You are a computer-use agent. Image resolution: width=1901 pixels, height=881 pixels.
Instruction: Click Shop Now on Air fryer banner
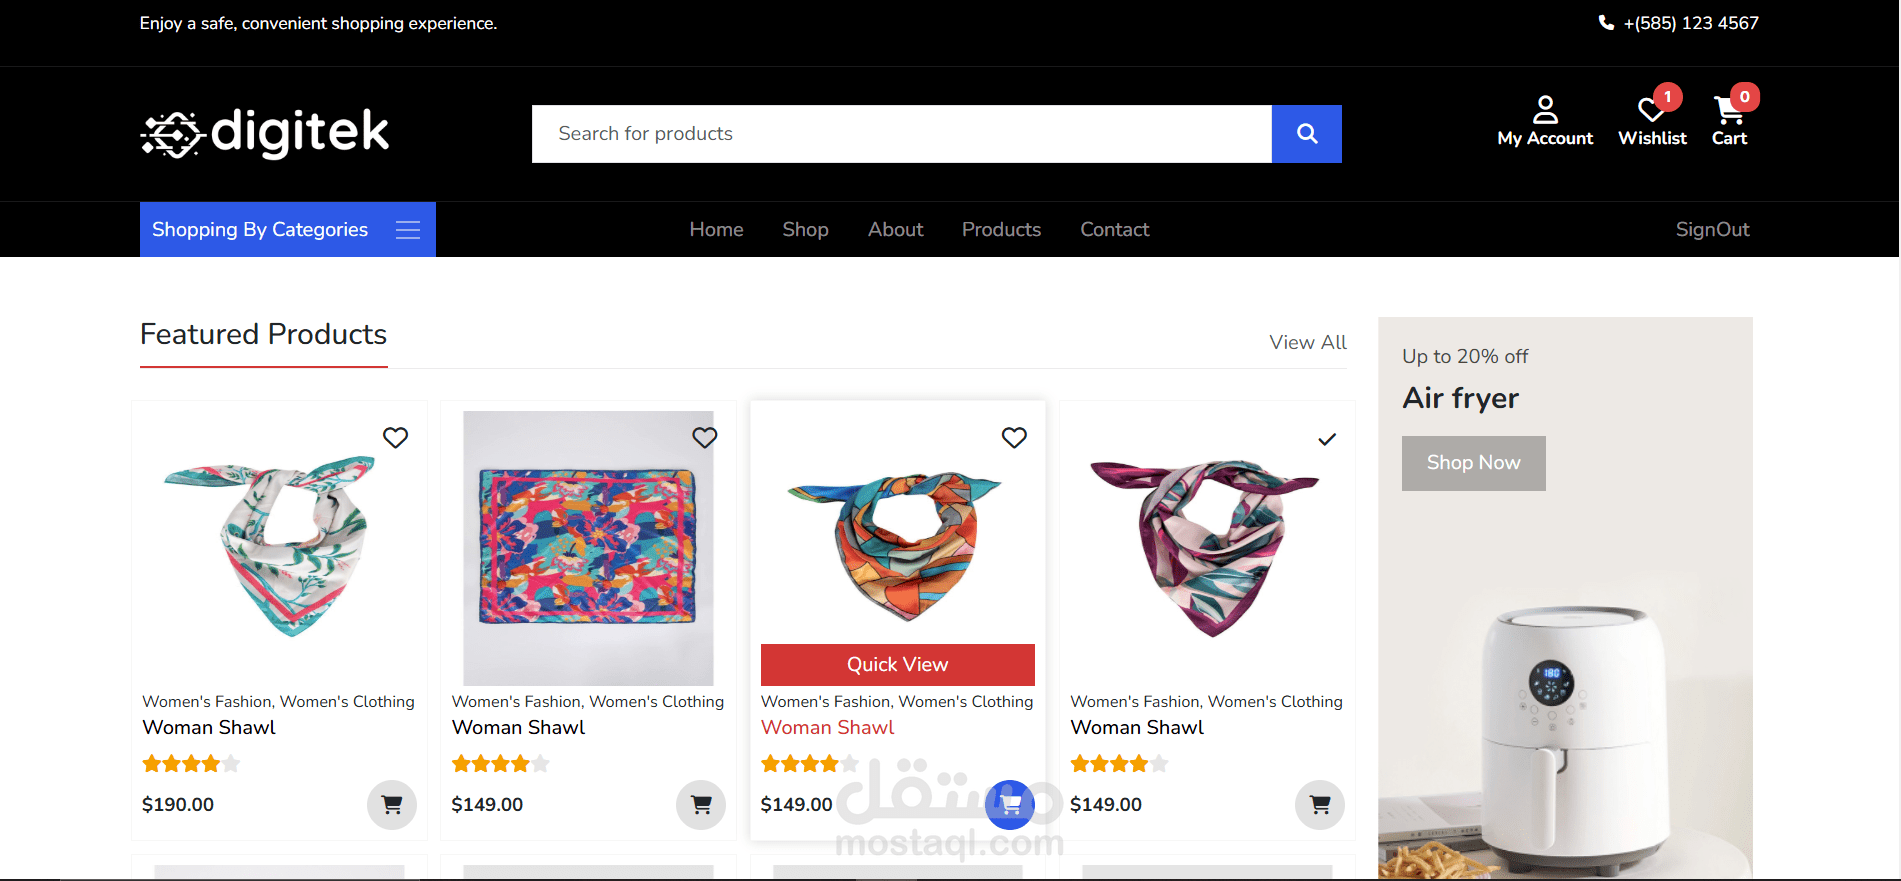pyautogui.click(x=1474, y=463)
